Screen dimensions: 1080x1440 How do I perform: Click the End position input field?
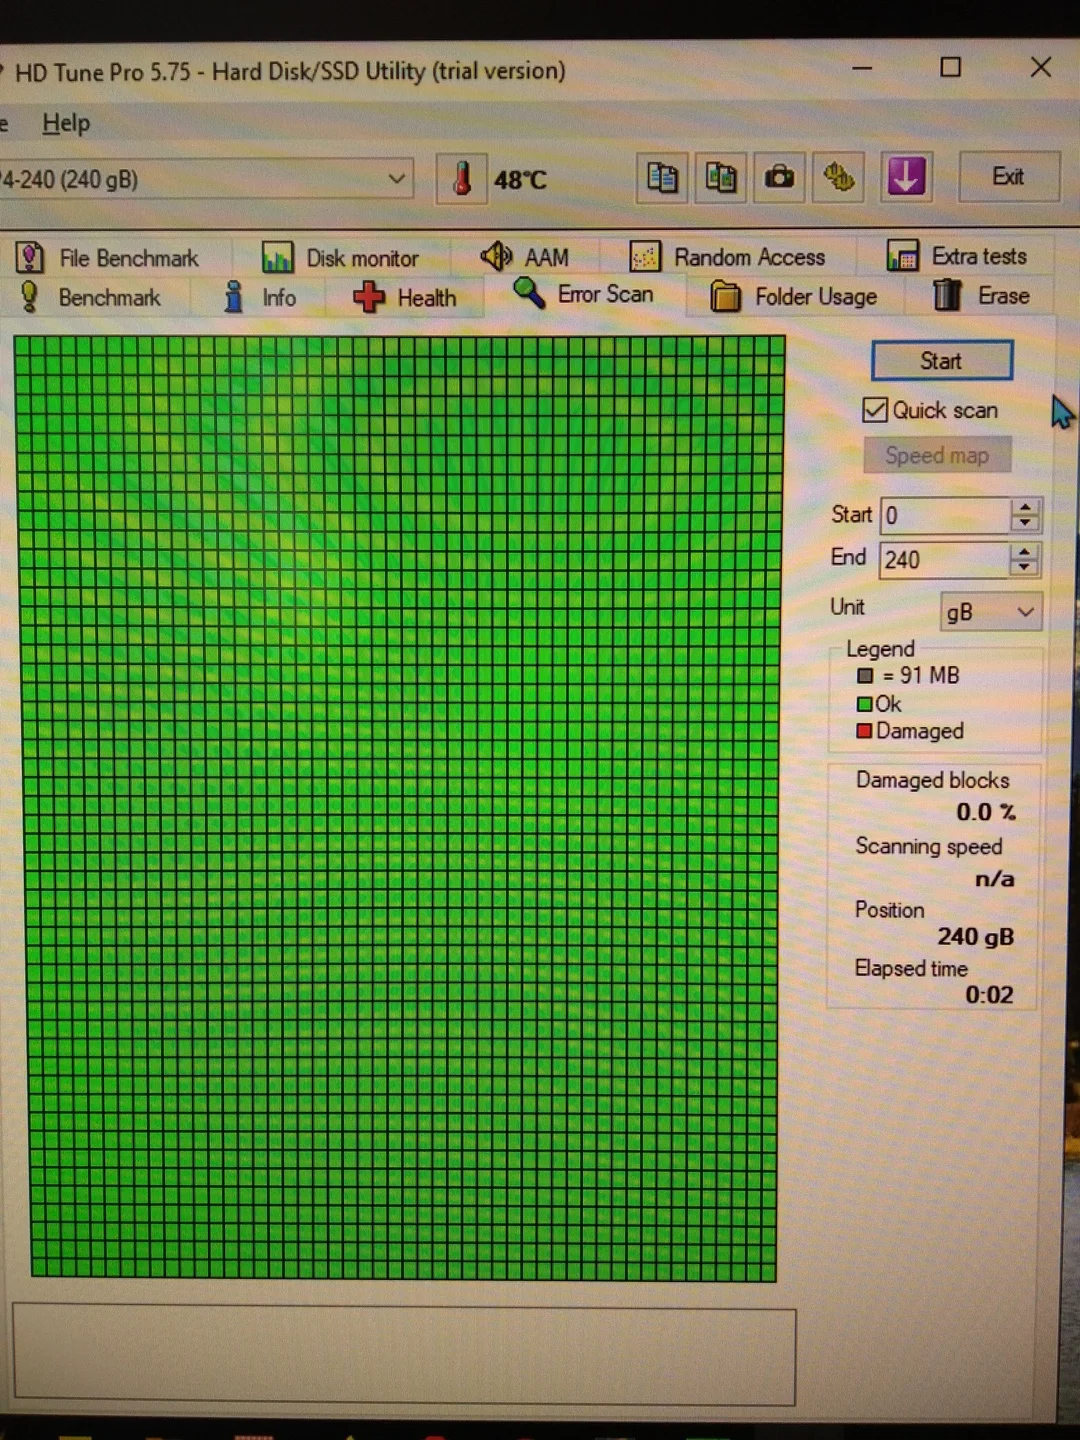click(x=945, y=559)
